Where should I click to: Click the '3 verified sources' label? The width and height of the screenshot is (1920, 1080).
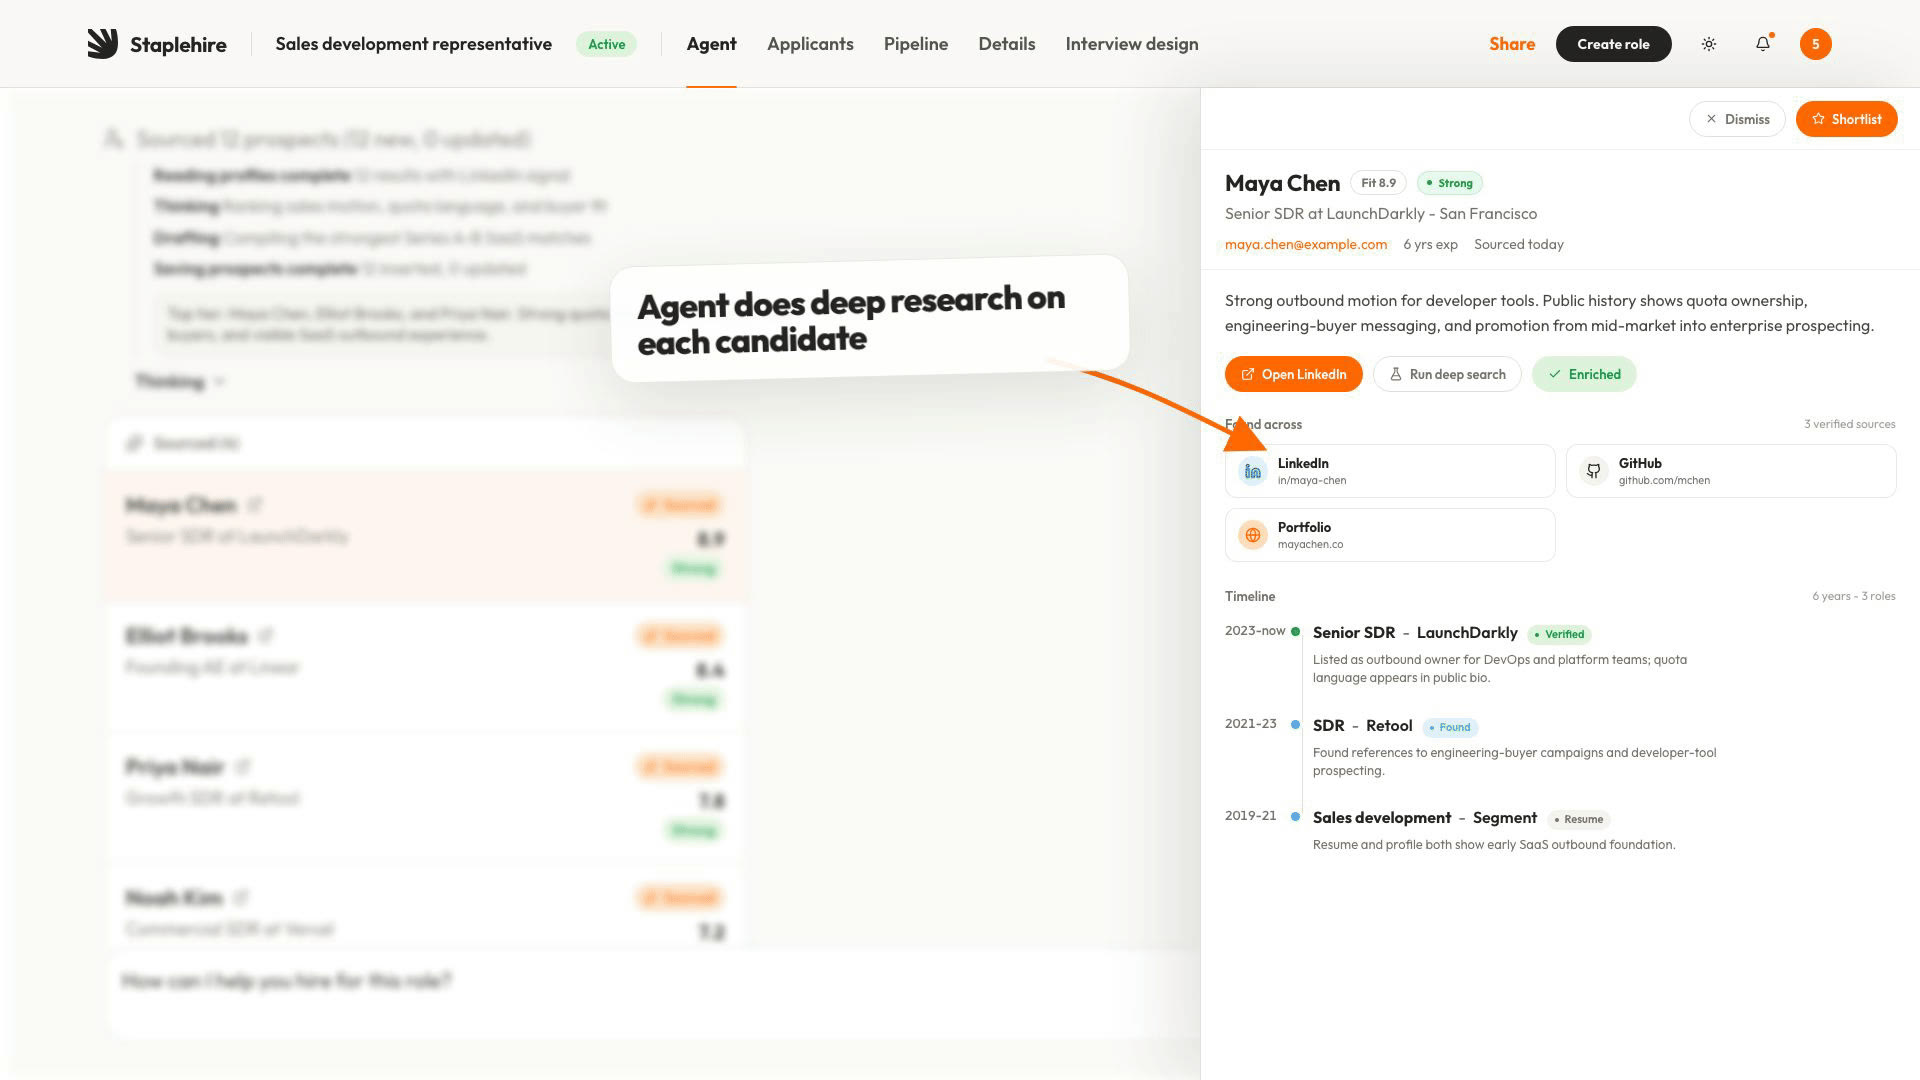click(x=1849, y=424)
